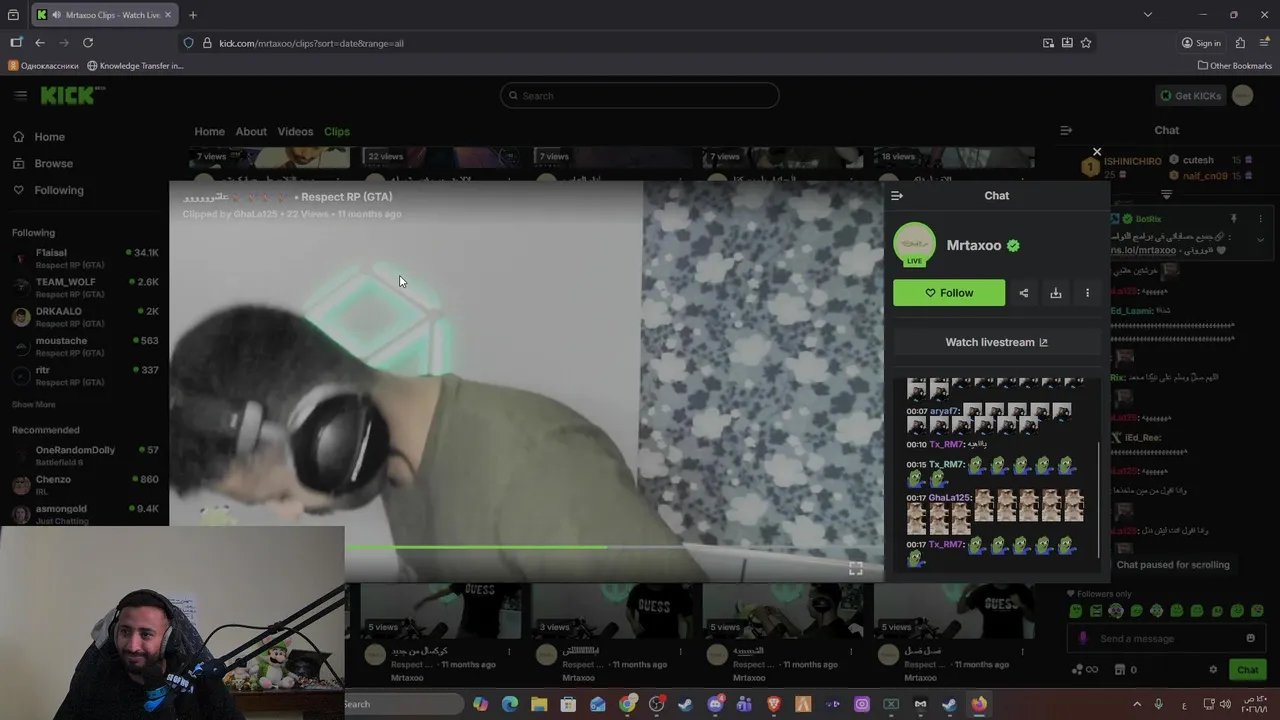The width and height of the screenshot is (1280, 720).
Task: Follow Mrtaxoo with the green Follow button
Action: point(949,293)
